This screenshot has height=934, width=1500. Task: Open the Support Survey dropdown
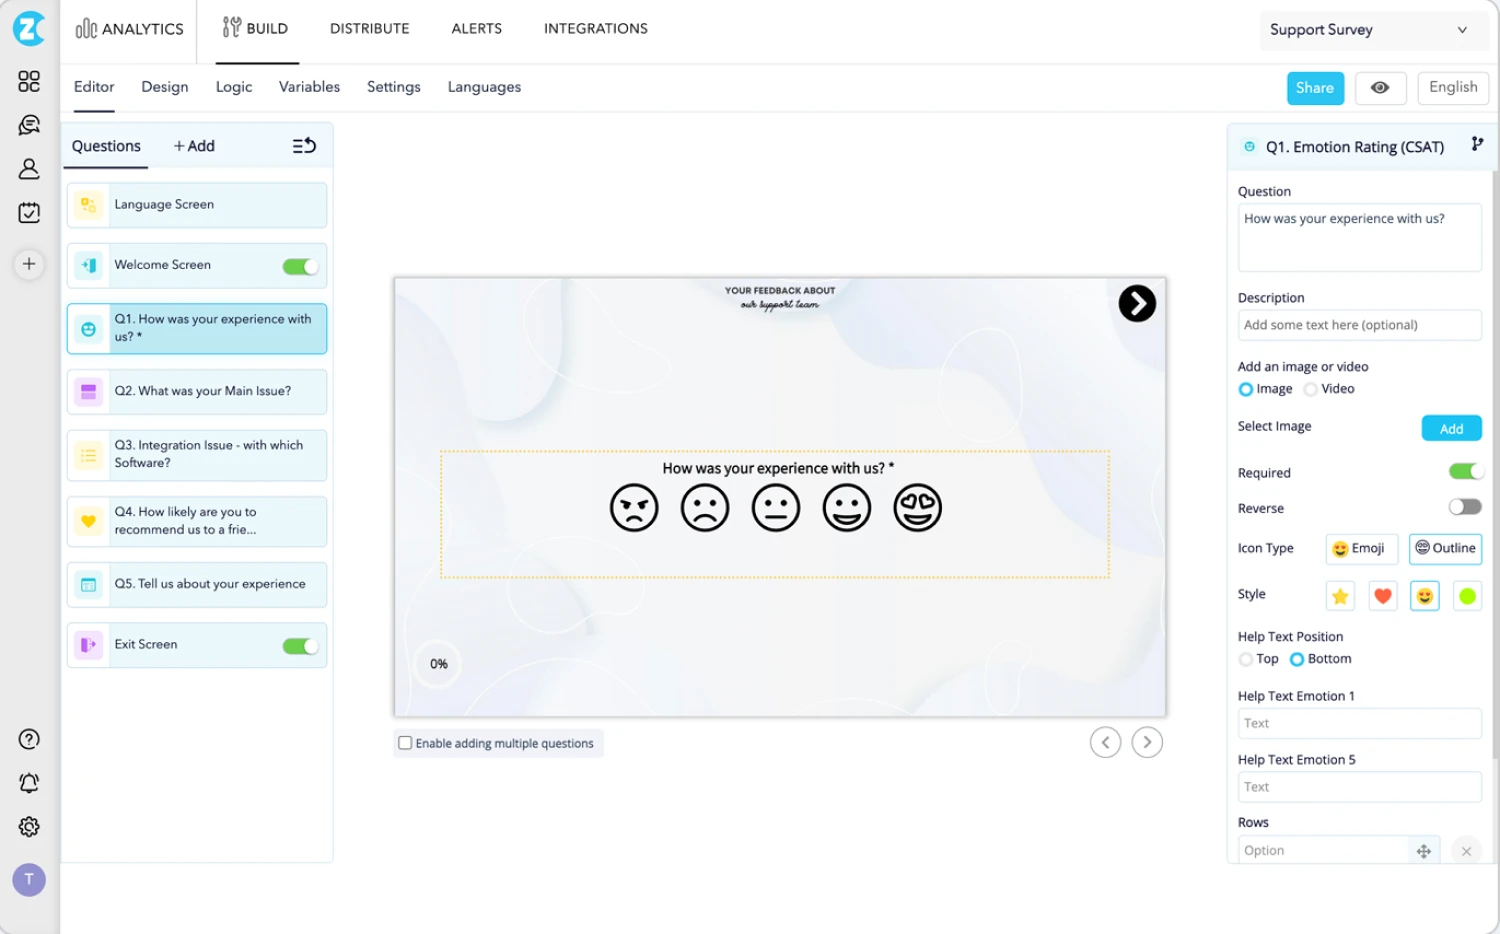pos(1371,30)
